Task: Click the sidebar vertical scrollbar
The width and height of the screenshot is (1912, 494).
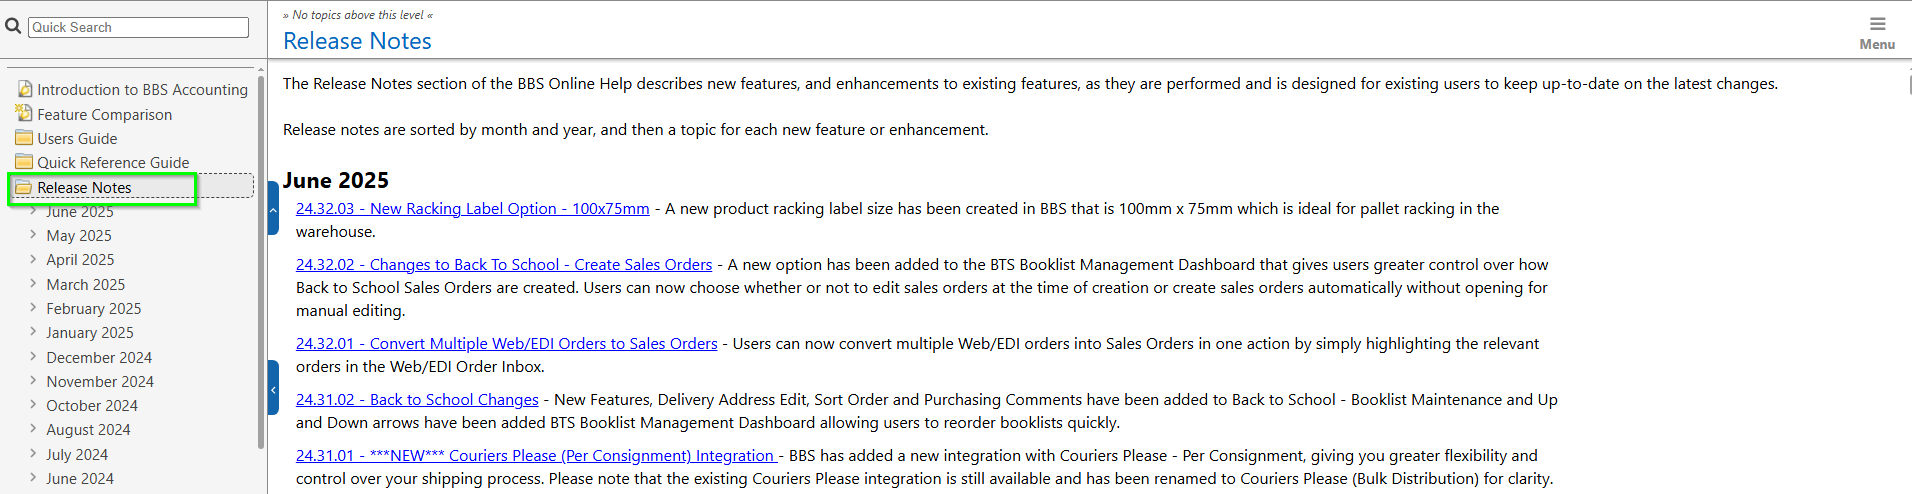Action: 261,260
